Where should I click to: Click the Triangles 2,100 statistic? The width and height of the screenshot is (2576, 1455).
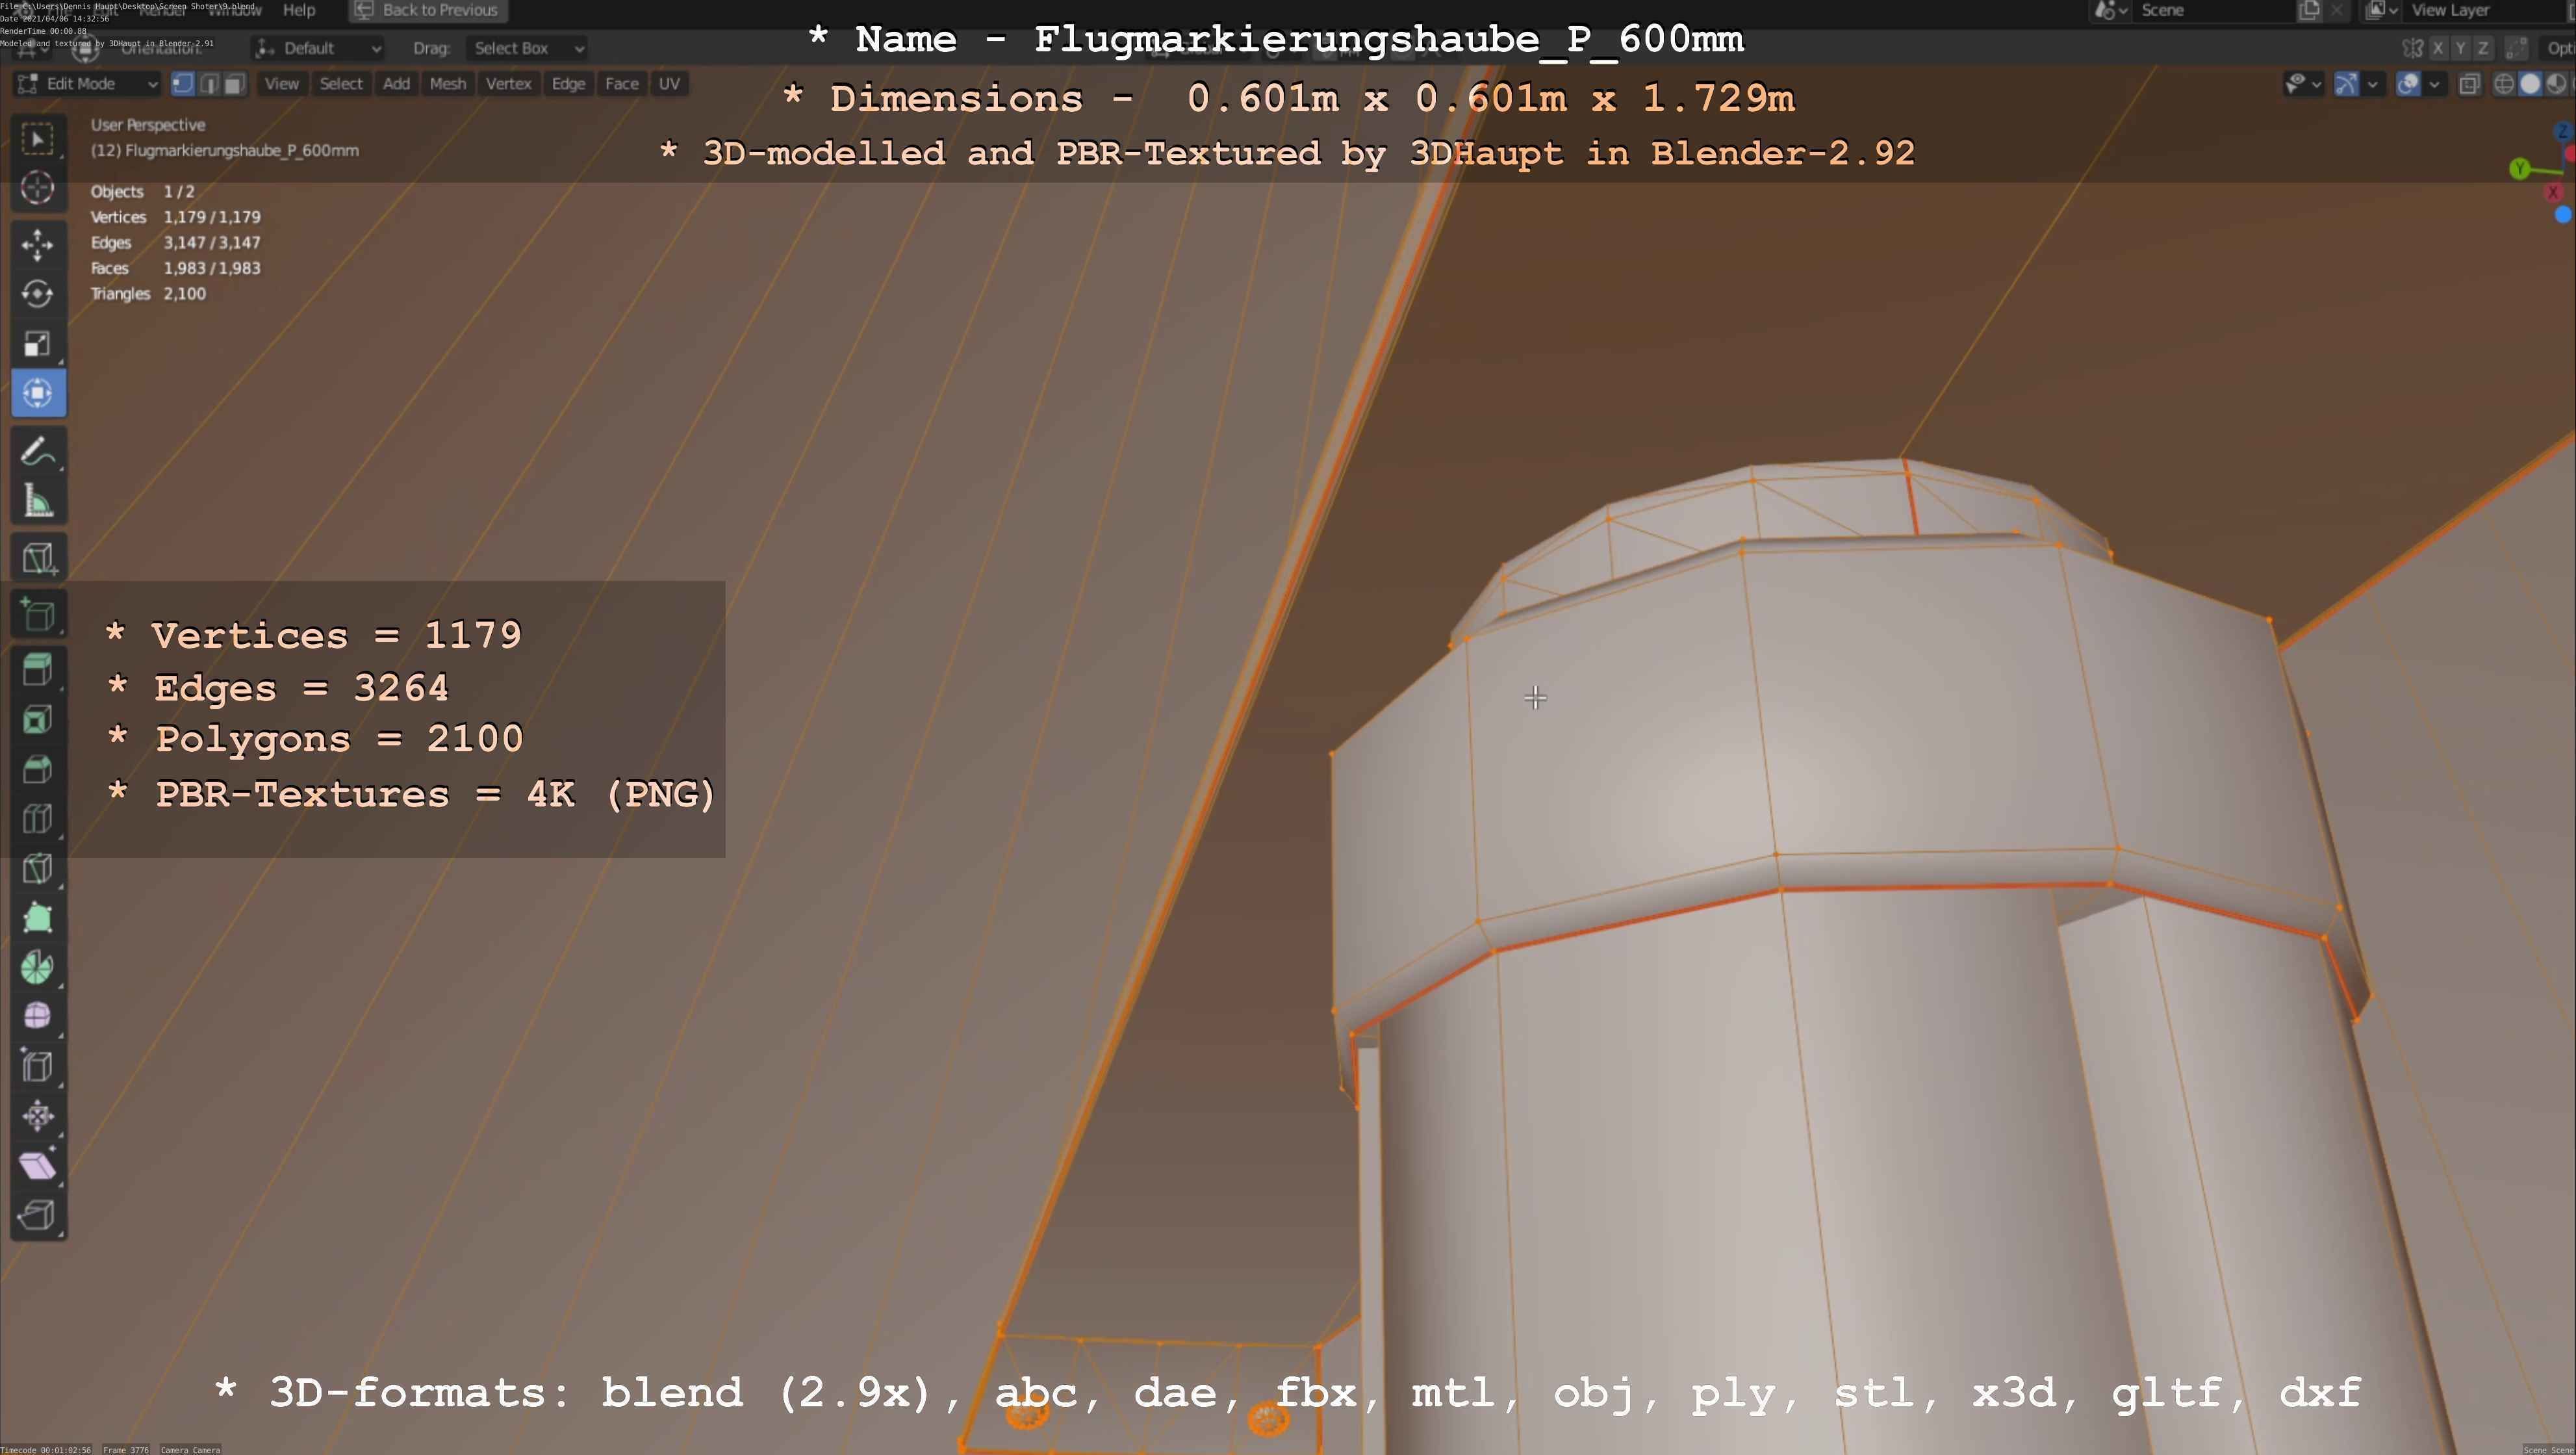pos(148,294)
